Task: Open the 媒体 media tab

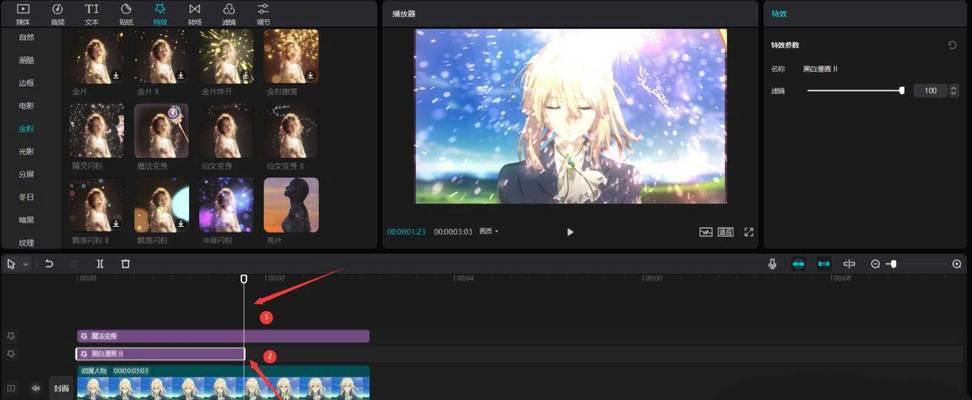Action: coord(23,14)
